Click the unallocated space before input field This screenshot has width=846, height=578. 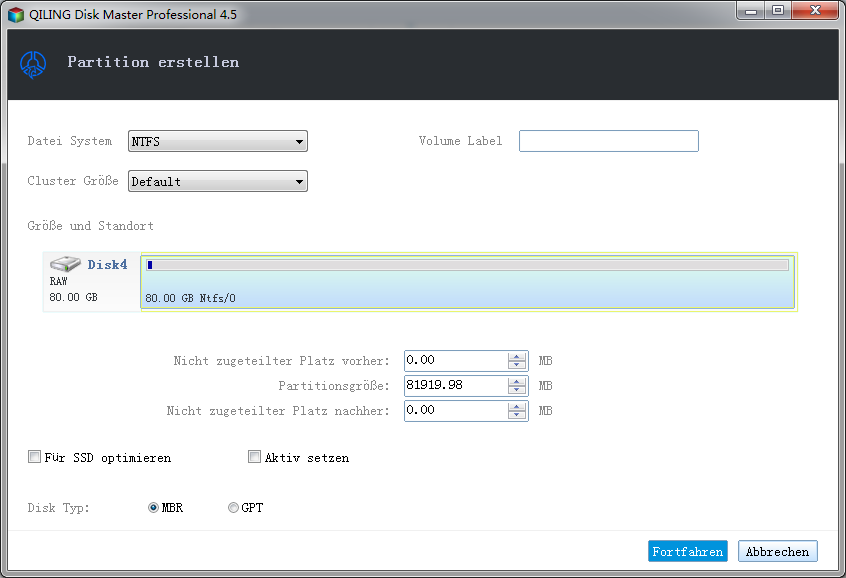[x=456, y=361]
